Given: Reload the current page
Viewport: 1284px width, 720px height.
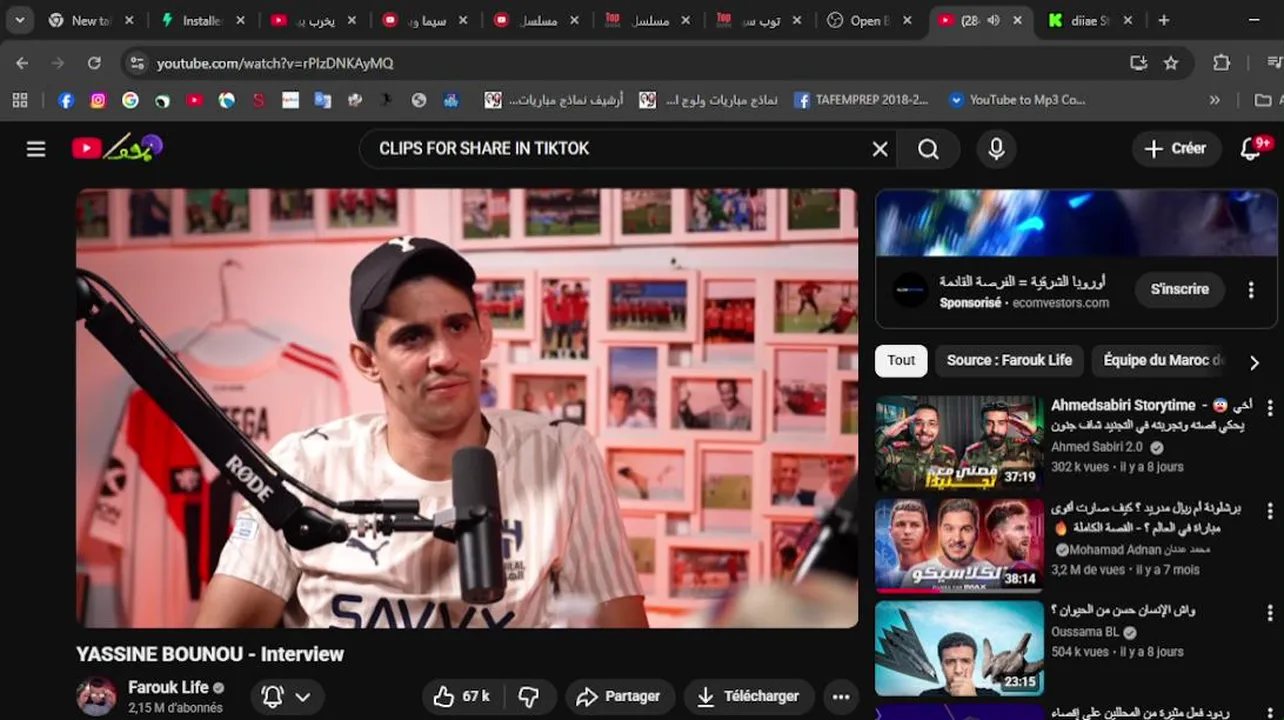Looking at the screenshot, I should 94,63.
